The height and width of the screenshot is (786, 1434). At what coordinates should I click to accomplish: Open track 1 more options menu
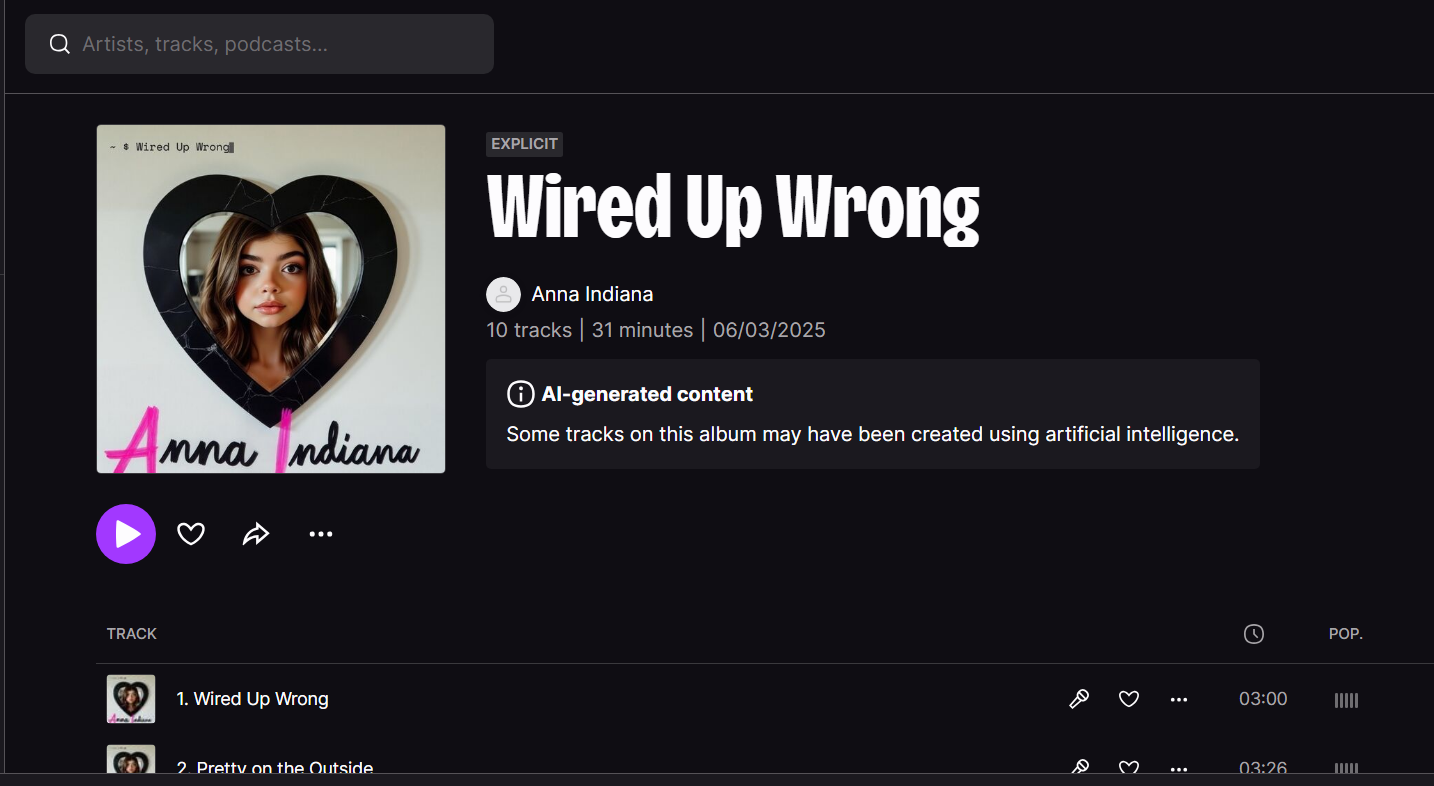(1179, 699)
